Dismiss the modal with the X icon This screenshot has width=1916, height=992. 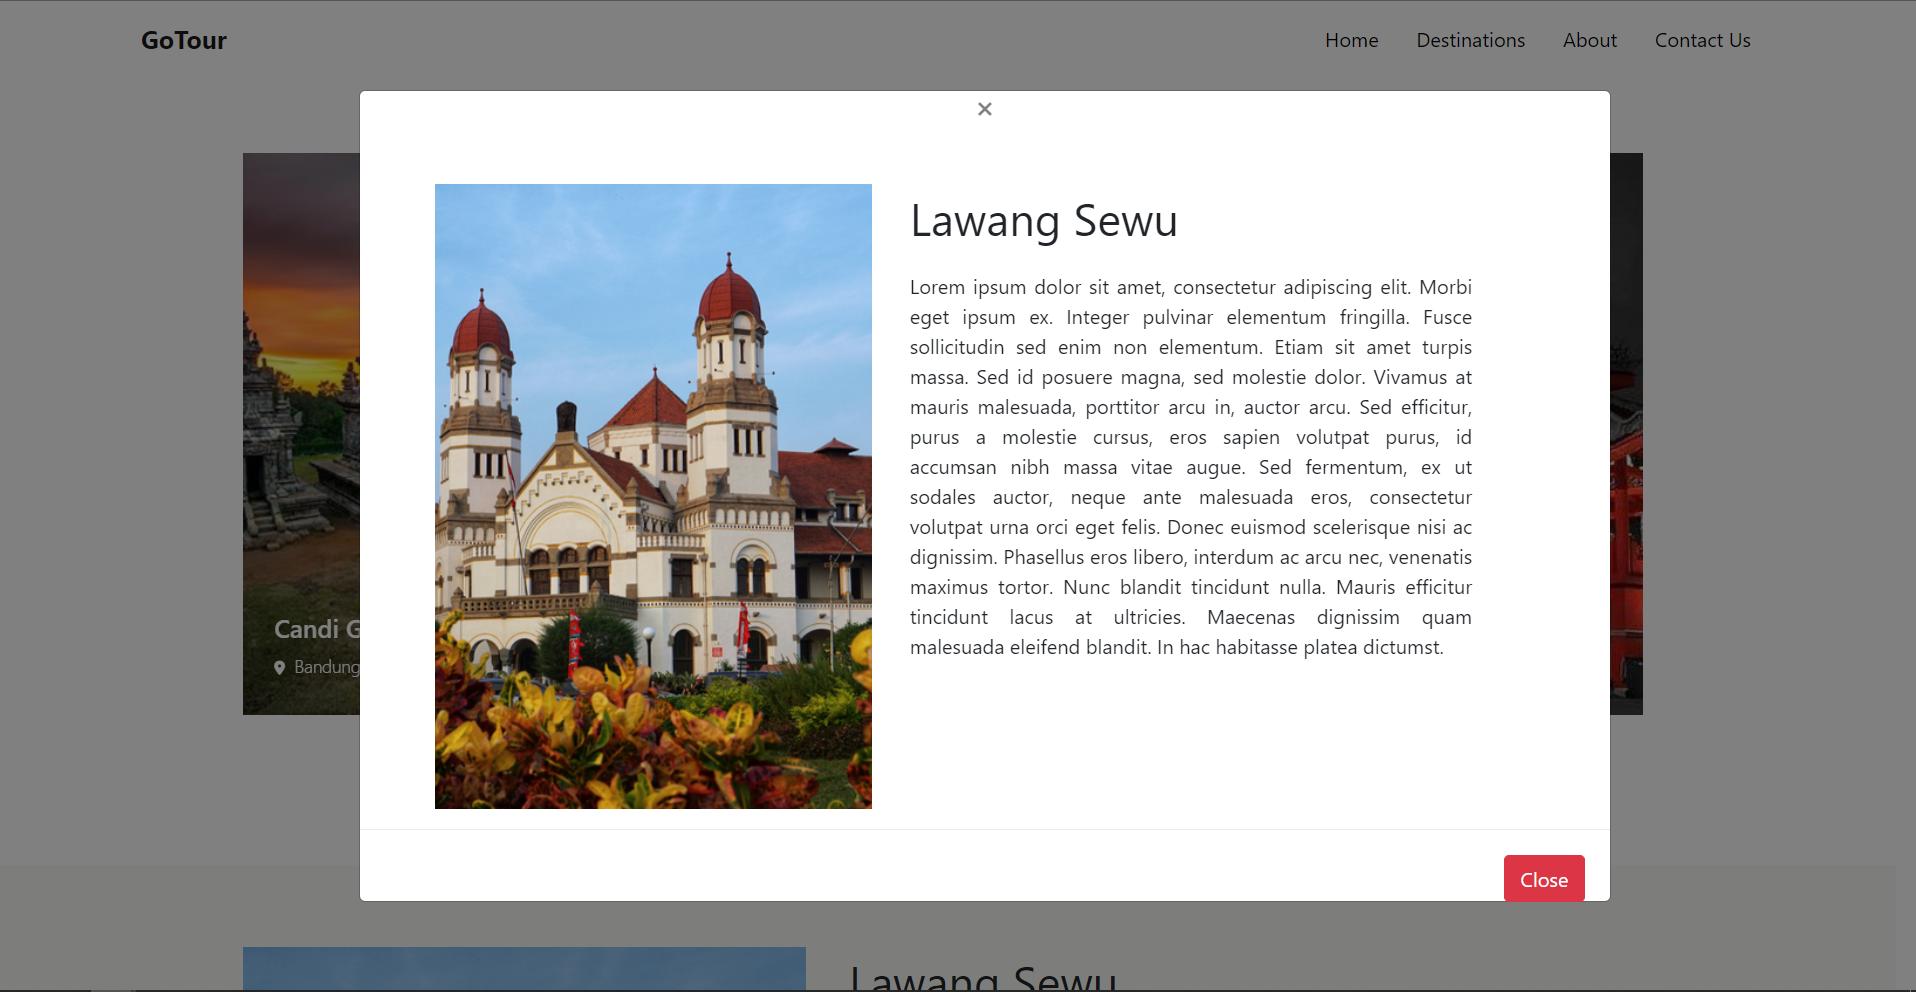pos(985,109)
